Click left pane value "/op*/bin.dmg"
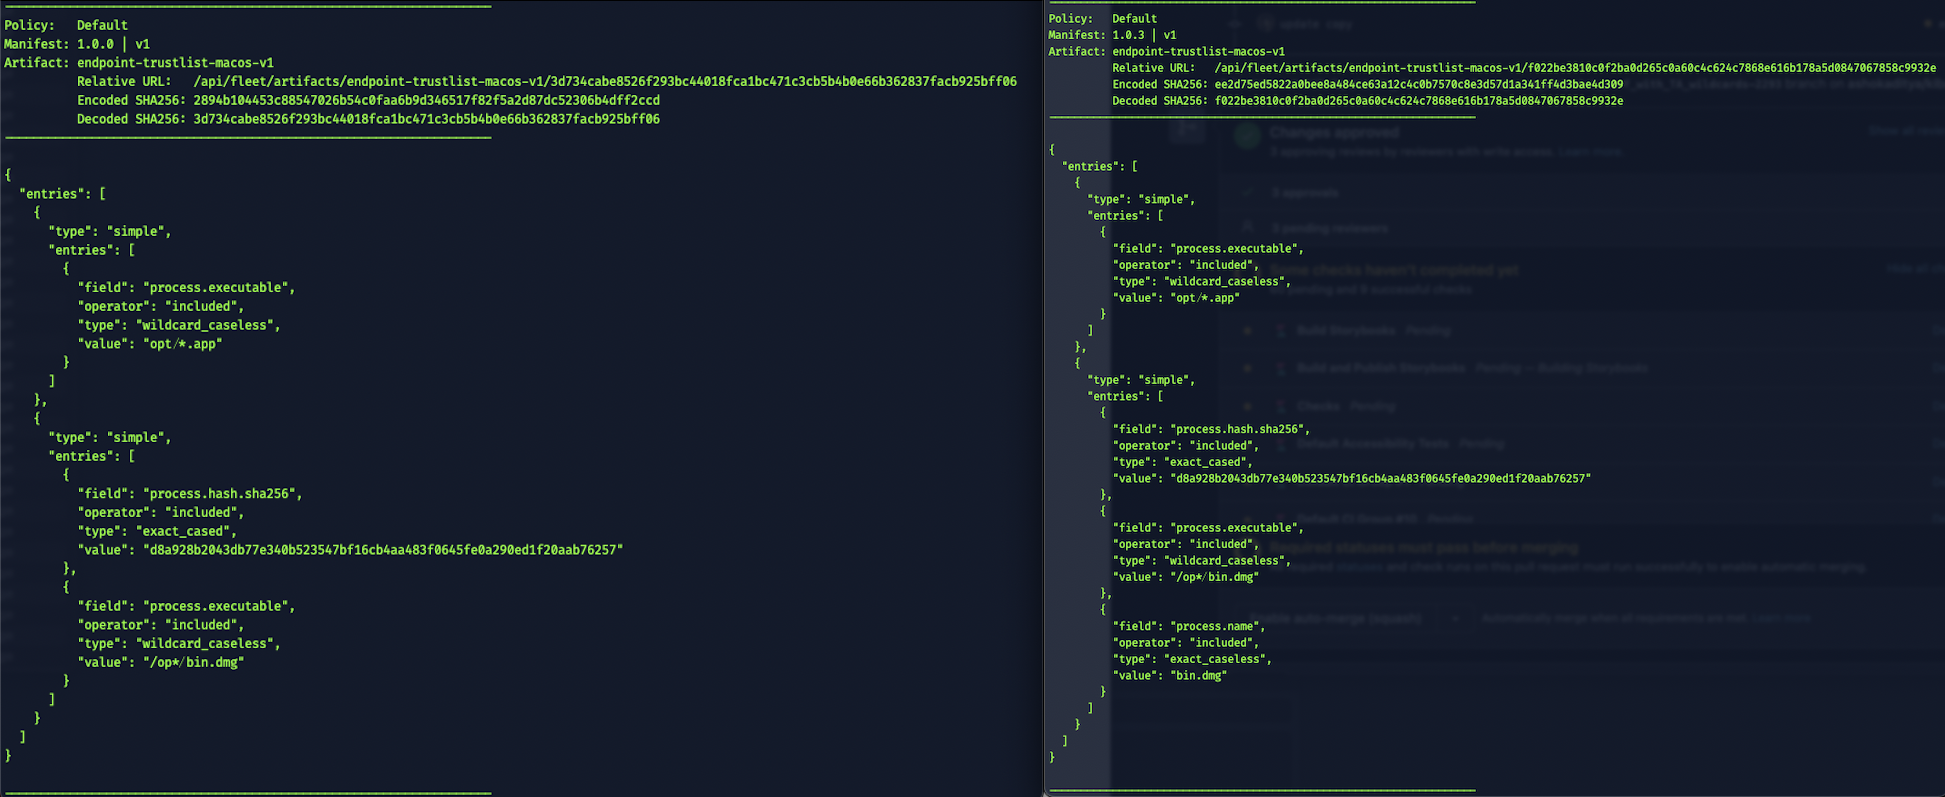 (161, 662)
